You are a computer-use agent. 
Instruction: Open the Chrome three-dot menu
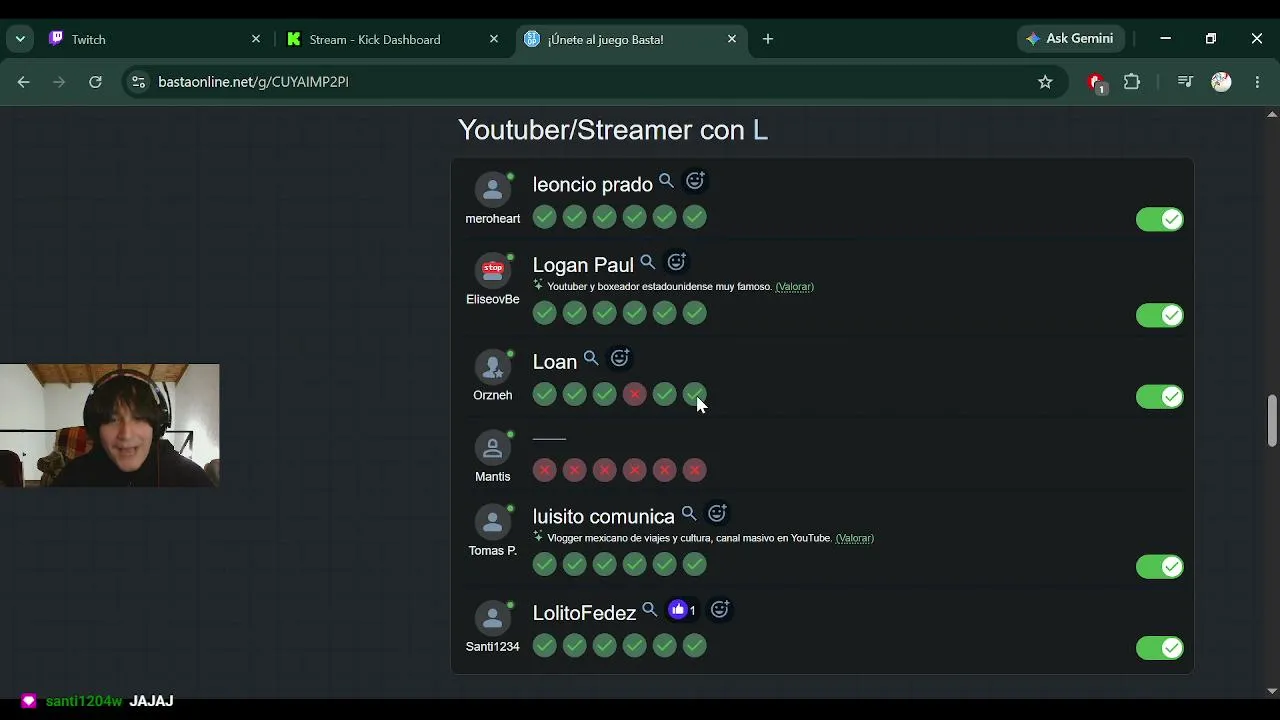pyautogui.click(x=1257, y=82)
